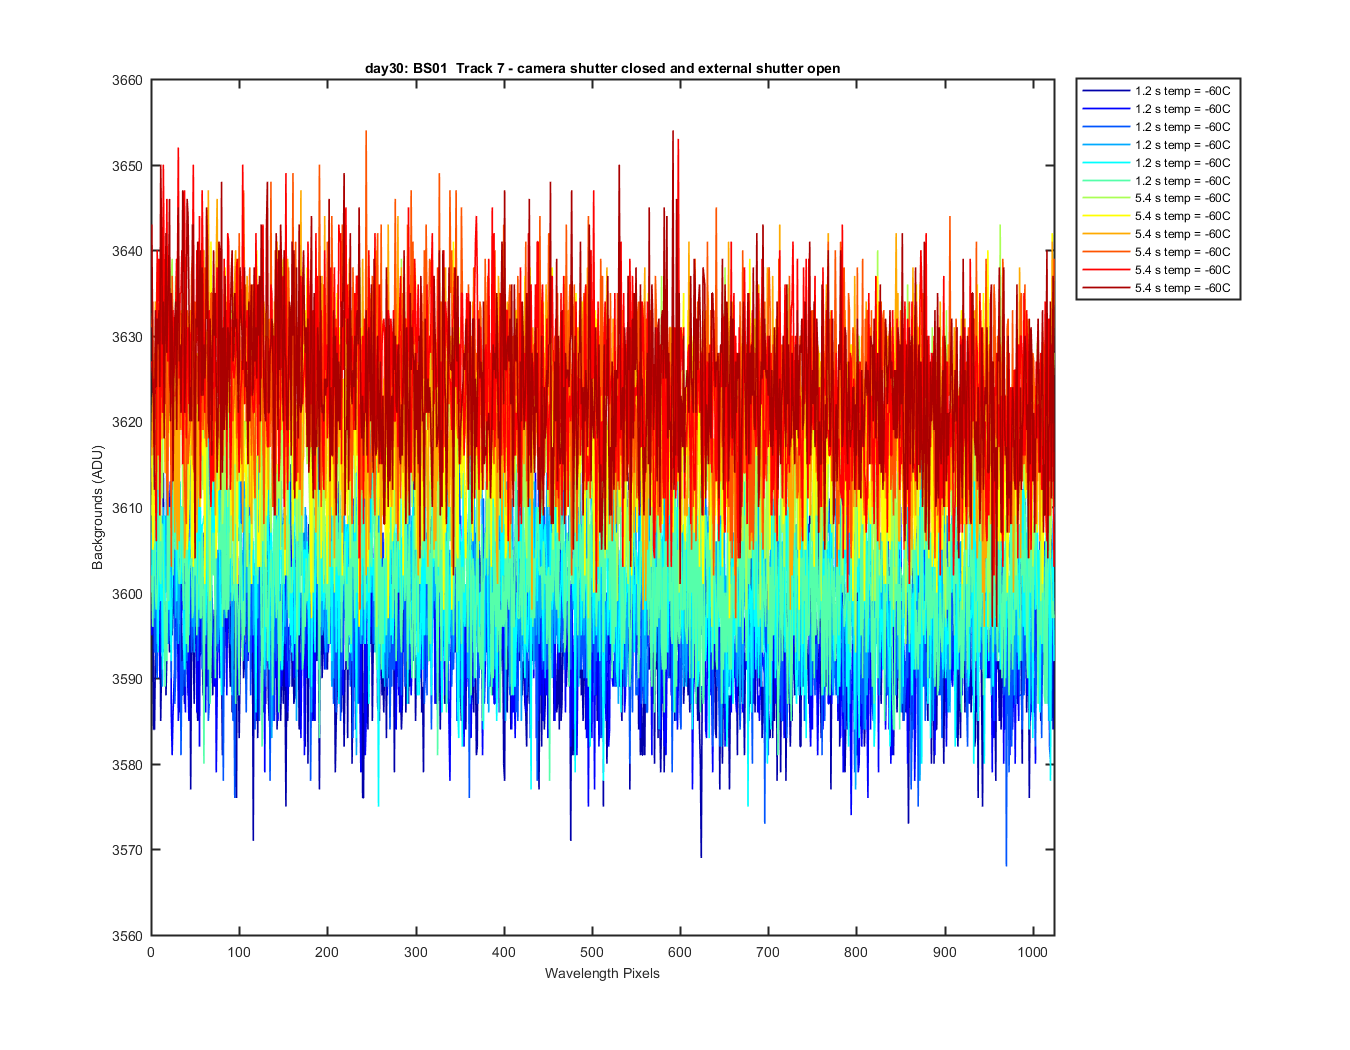The width and height of the screenshot is (1350, 1050).
Task: Click the y-axis tick label 3600
Action: tap(129, 594)
